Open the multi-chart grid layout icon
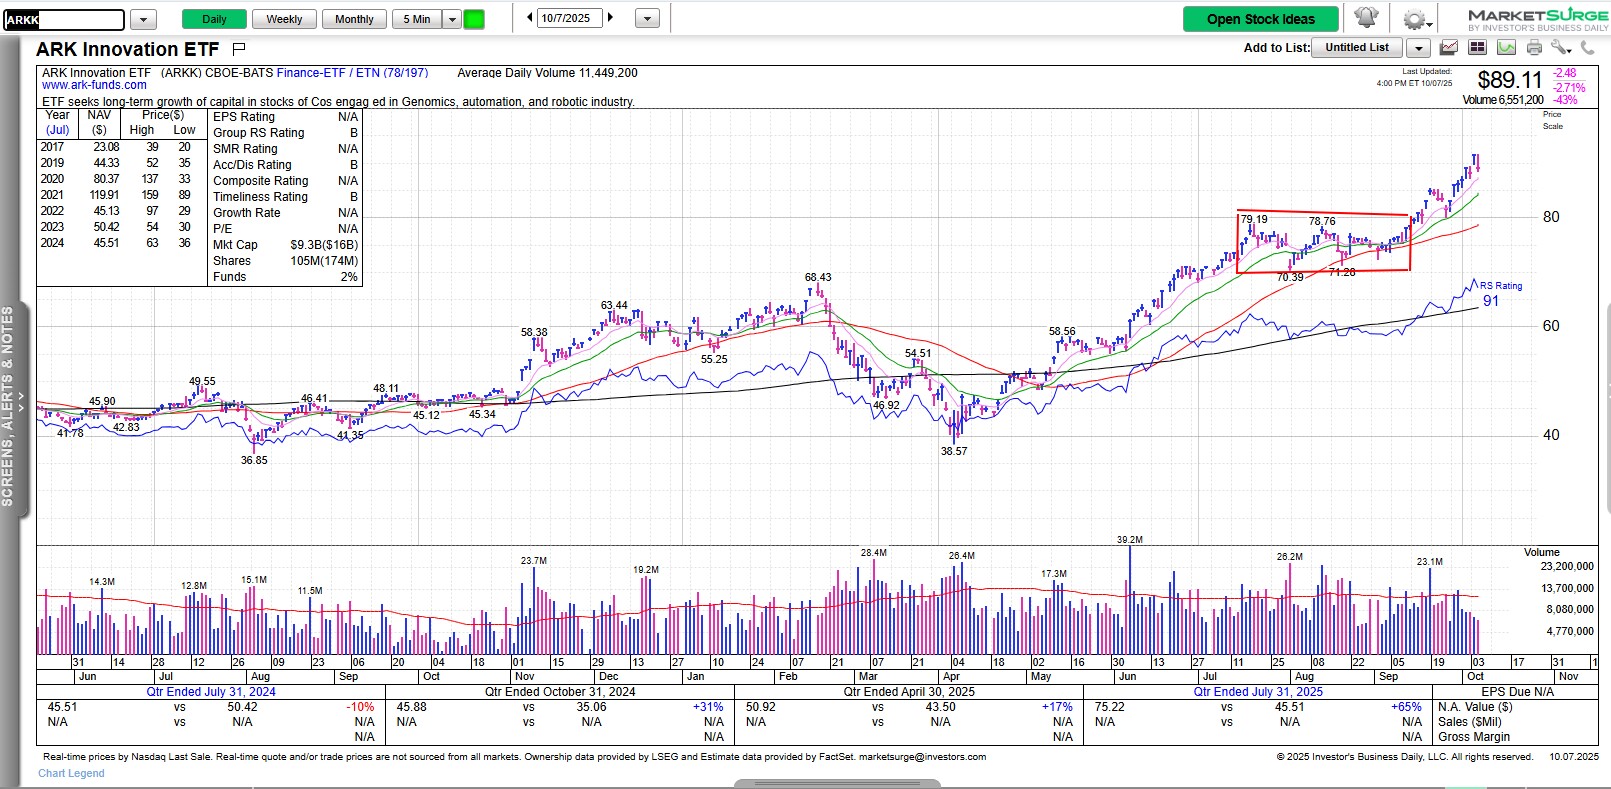 [x=1478, y=48]
